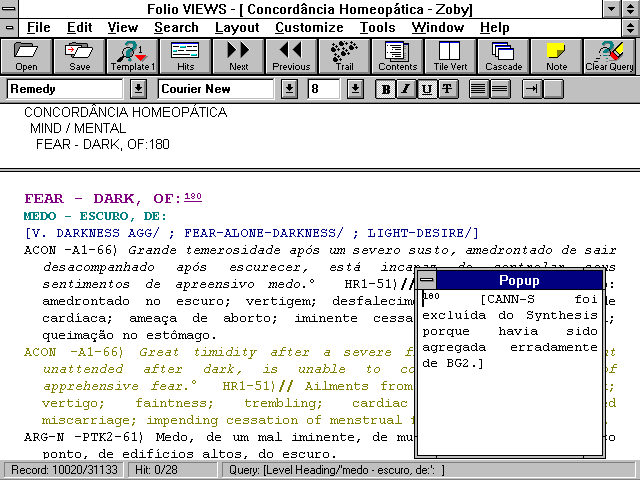Viewport: 640px width, 480px height.
Task: Click the font size field showing 8
Action: click(x=323, y=89)
